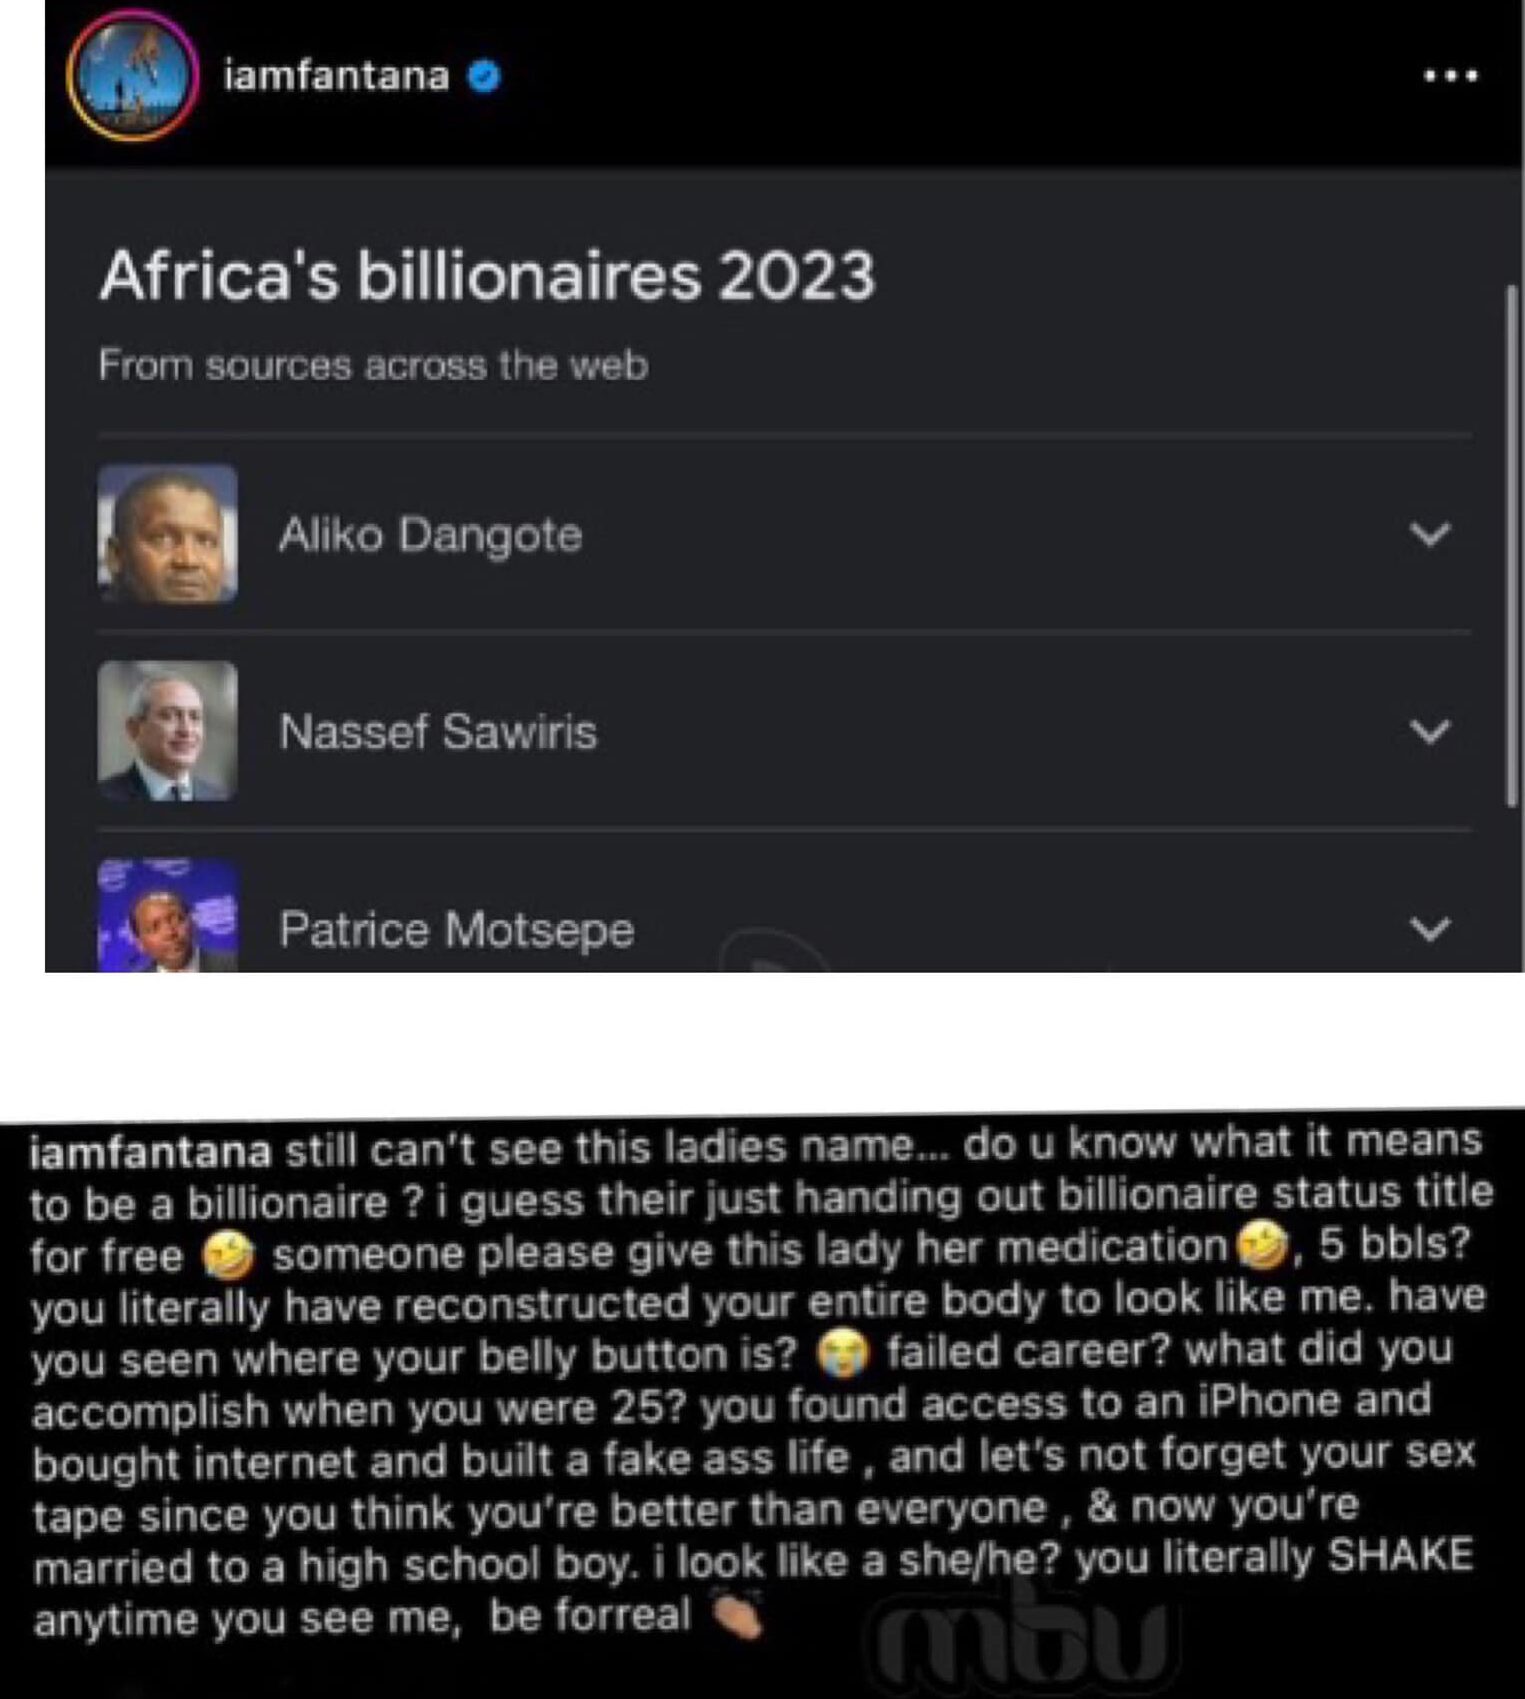This screenshot has height=1699, width=1525.
Task: Click the crying emoji after 'belly button is?'
Action: click(842, 1355)
